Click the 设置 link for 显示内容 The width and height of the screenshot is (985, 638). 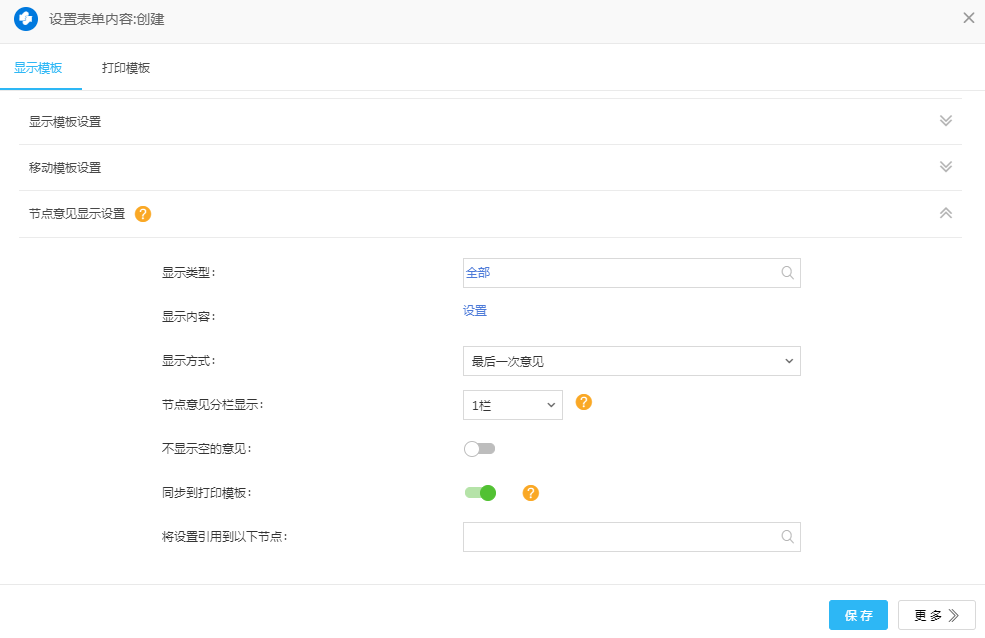click(475, 311)
